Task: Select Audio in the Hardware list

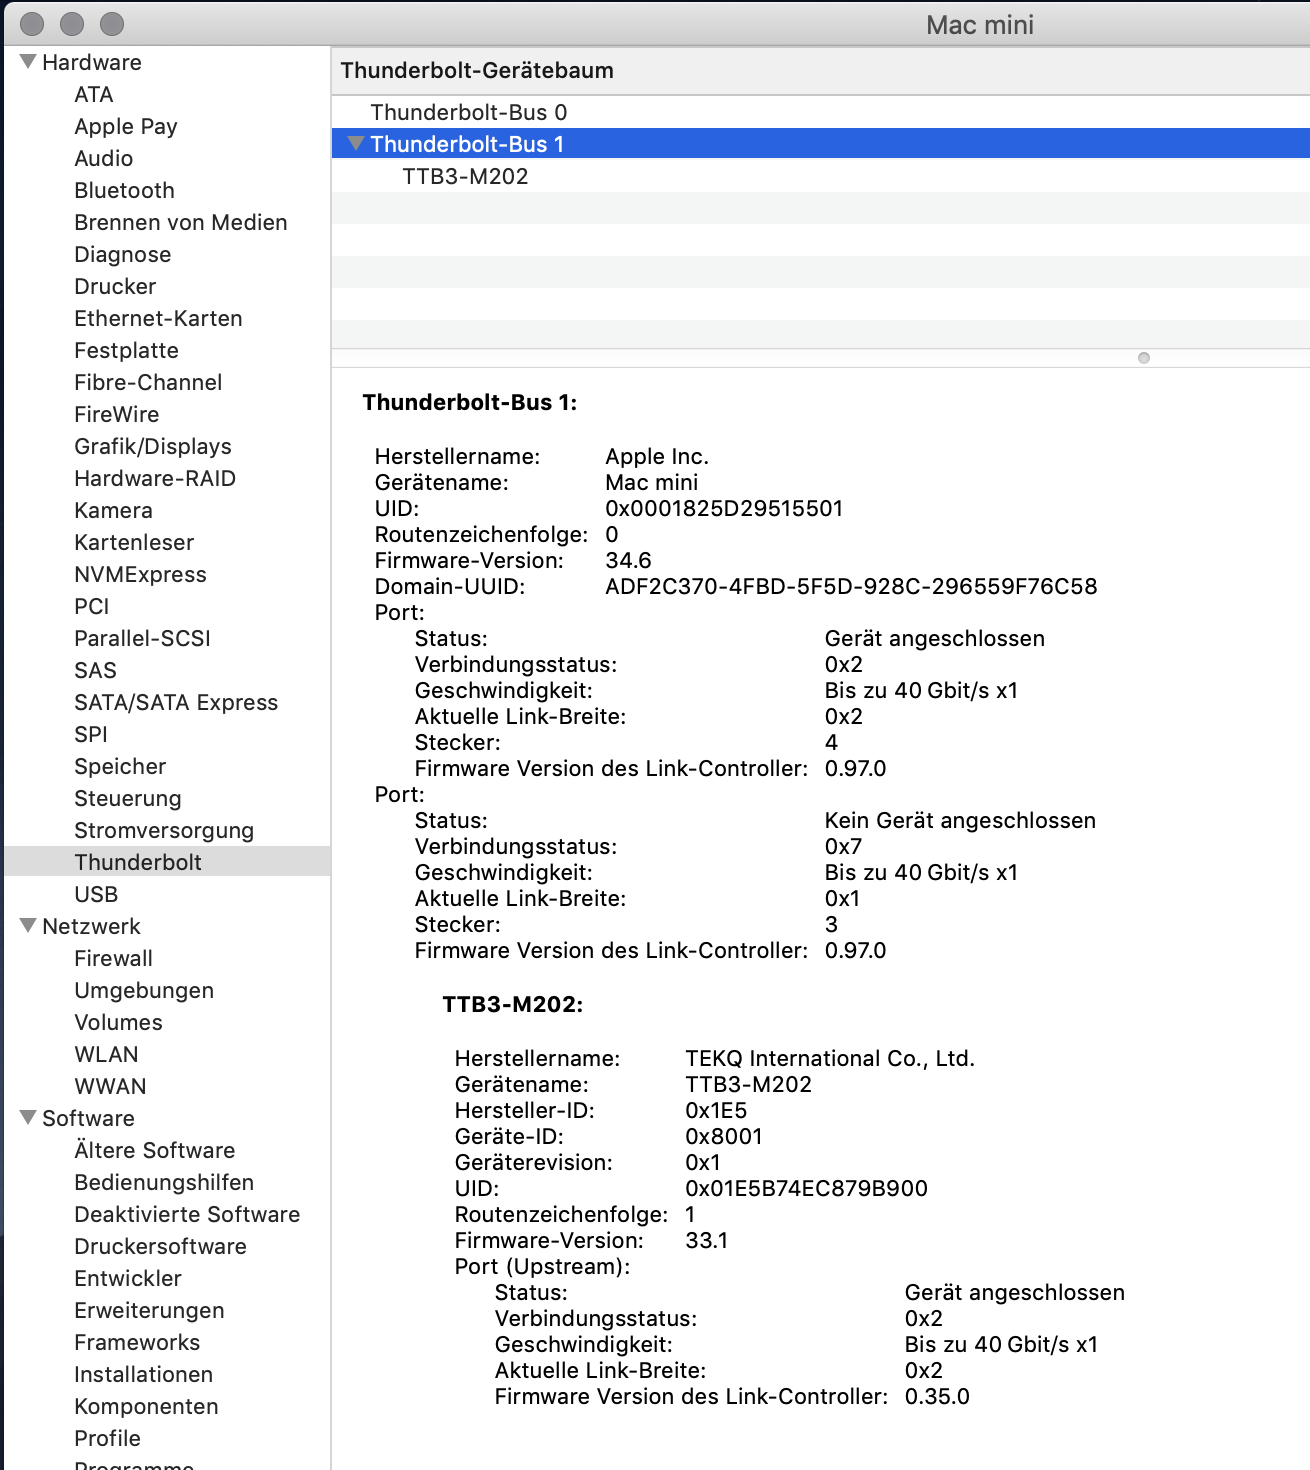Action: [x=104, y=158]
